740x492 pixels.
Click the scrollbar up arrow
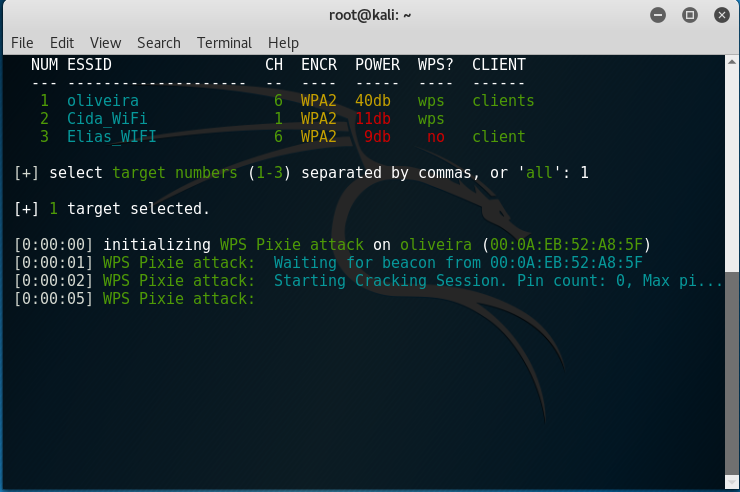732,62
